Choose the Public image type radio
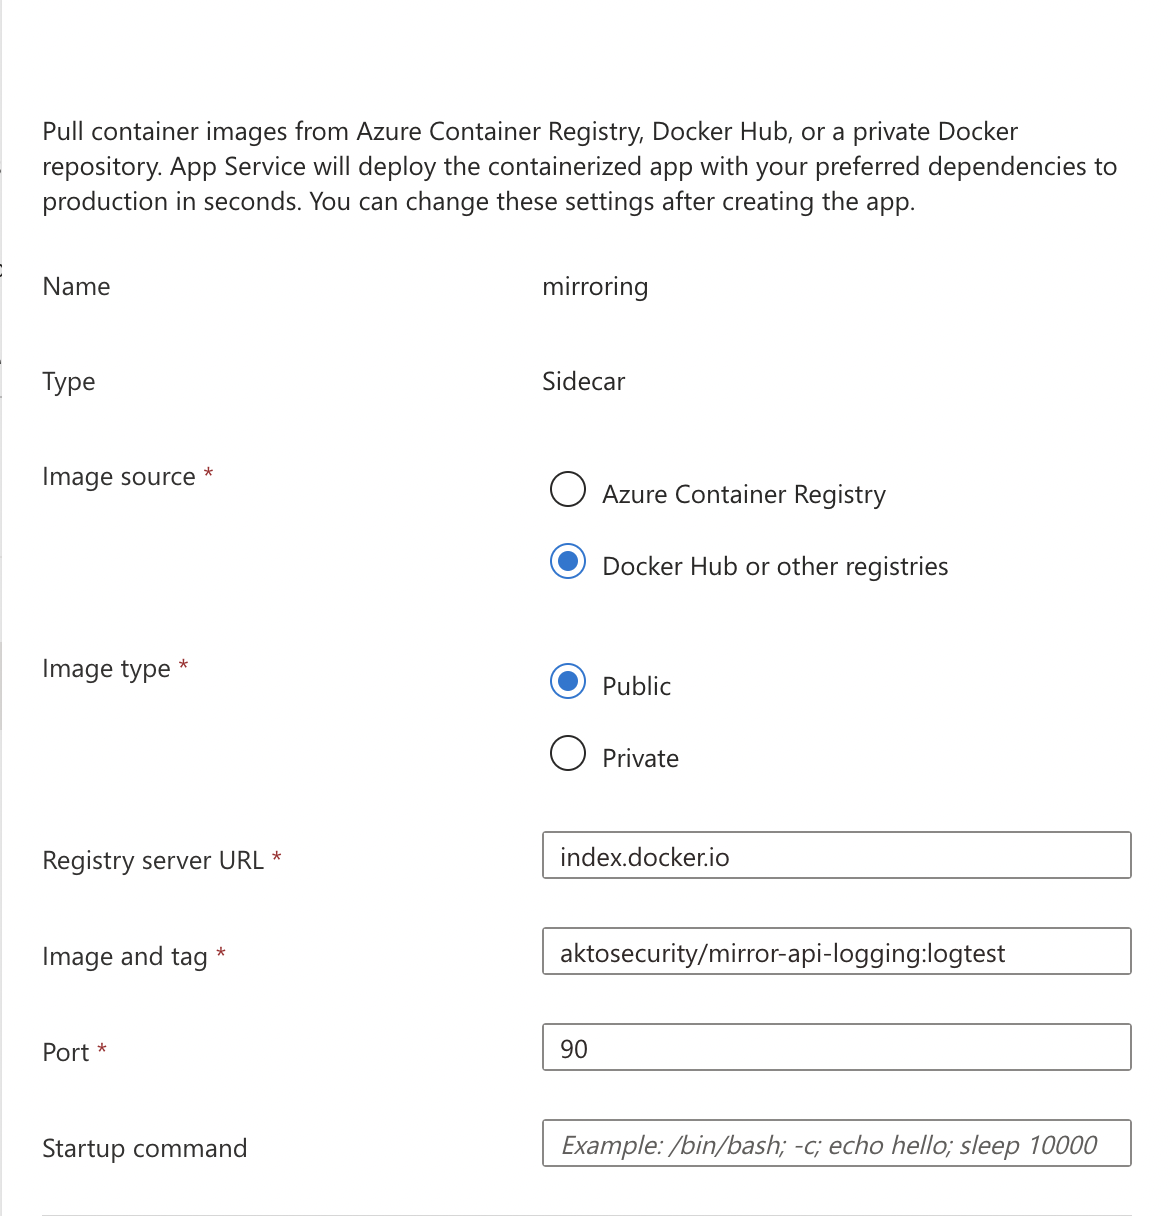The image size is (1172, 1216). (568, 682)
